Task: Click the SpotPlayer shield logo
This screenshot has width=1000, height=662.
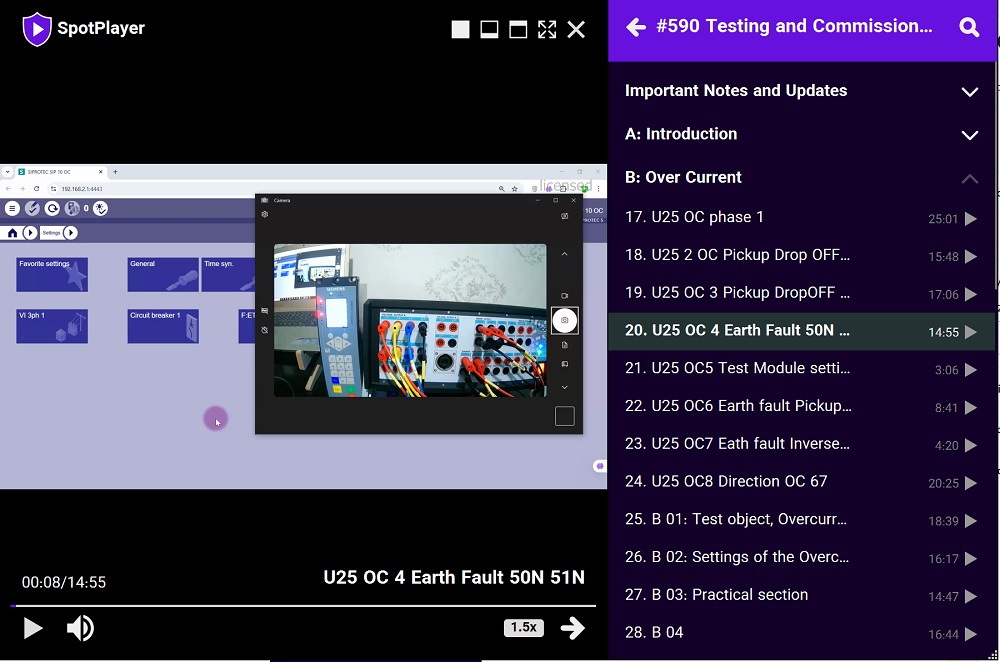Action: [x=37, y=29]
